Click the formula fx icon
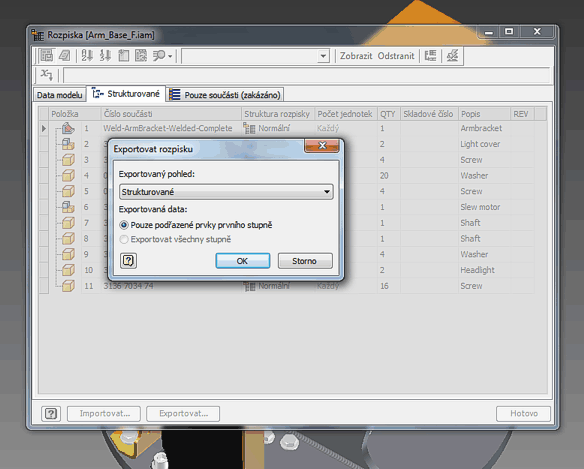The height and width of the screenshot is (469, 584). [47, 75]
